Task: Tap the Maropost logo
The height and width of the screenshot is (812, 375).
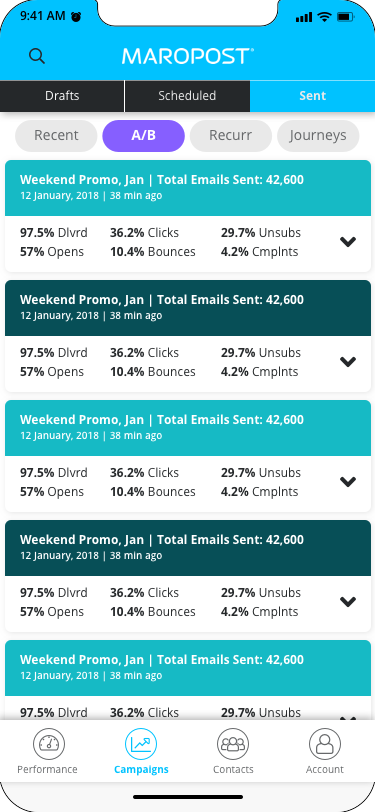Action: coord(188,56)
